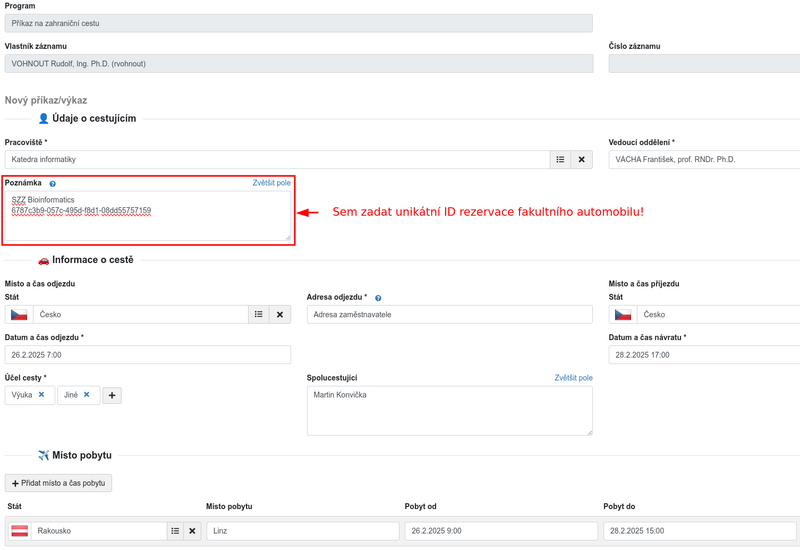This screenshot has width=800, height=550.
Task: Open Rakousko row country list picker icon
Action: (175, 531)
